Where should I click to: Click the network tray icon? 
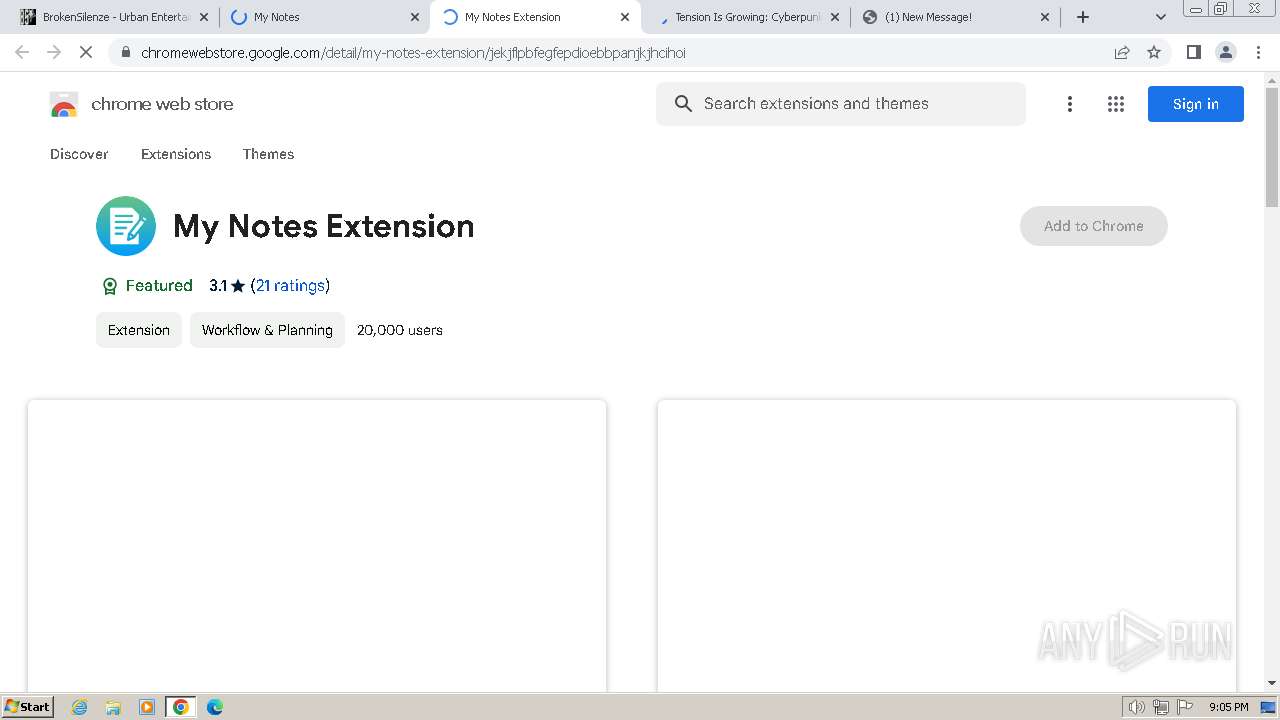(x=1161, y=707)
